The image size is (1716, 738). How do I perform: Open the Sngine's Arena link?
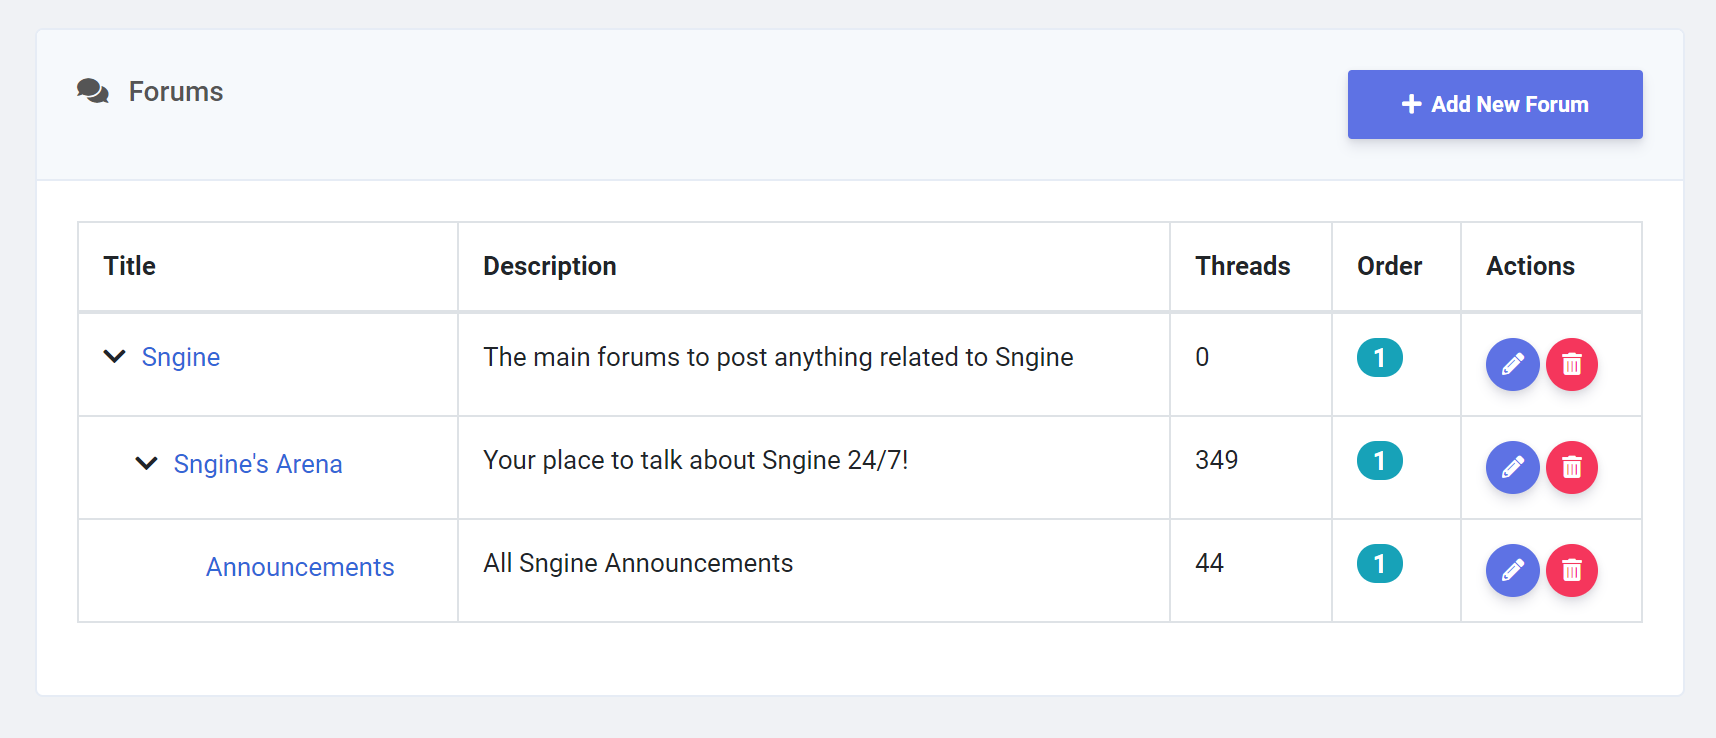point(258,464)
